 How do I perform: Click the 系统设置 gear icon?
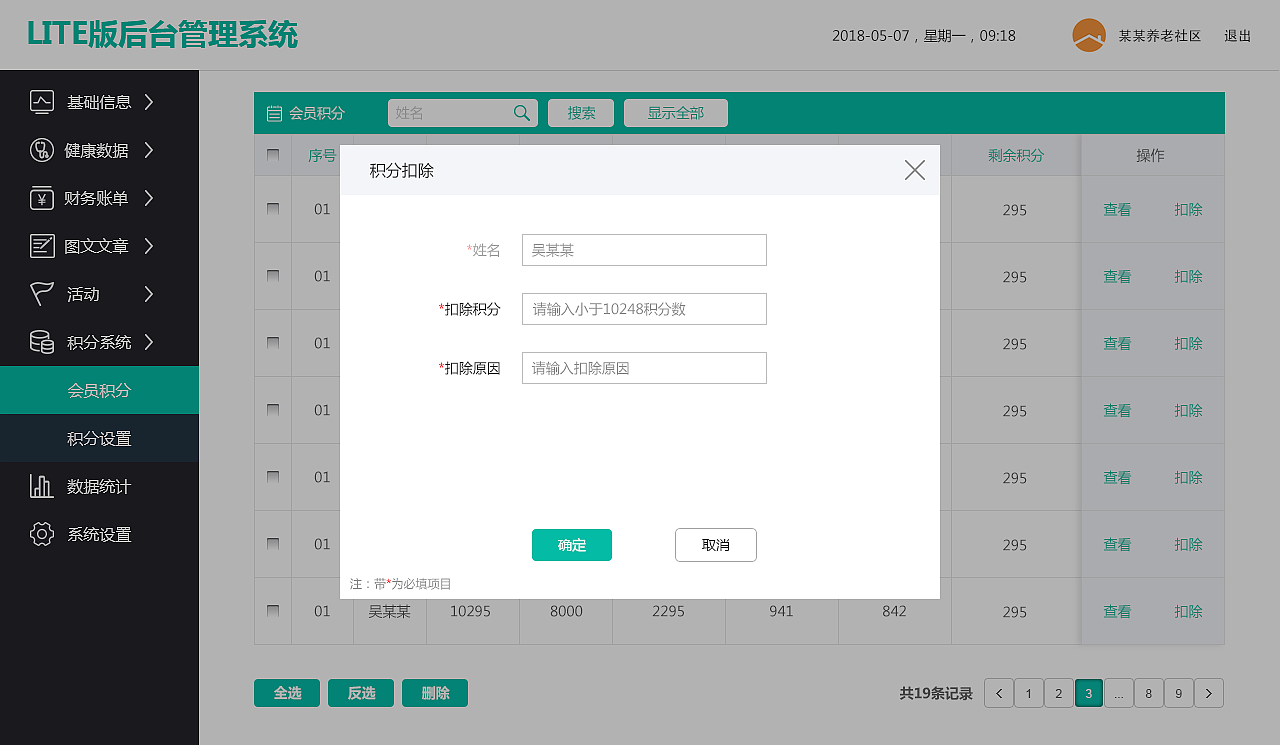[x=41, y=534]
